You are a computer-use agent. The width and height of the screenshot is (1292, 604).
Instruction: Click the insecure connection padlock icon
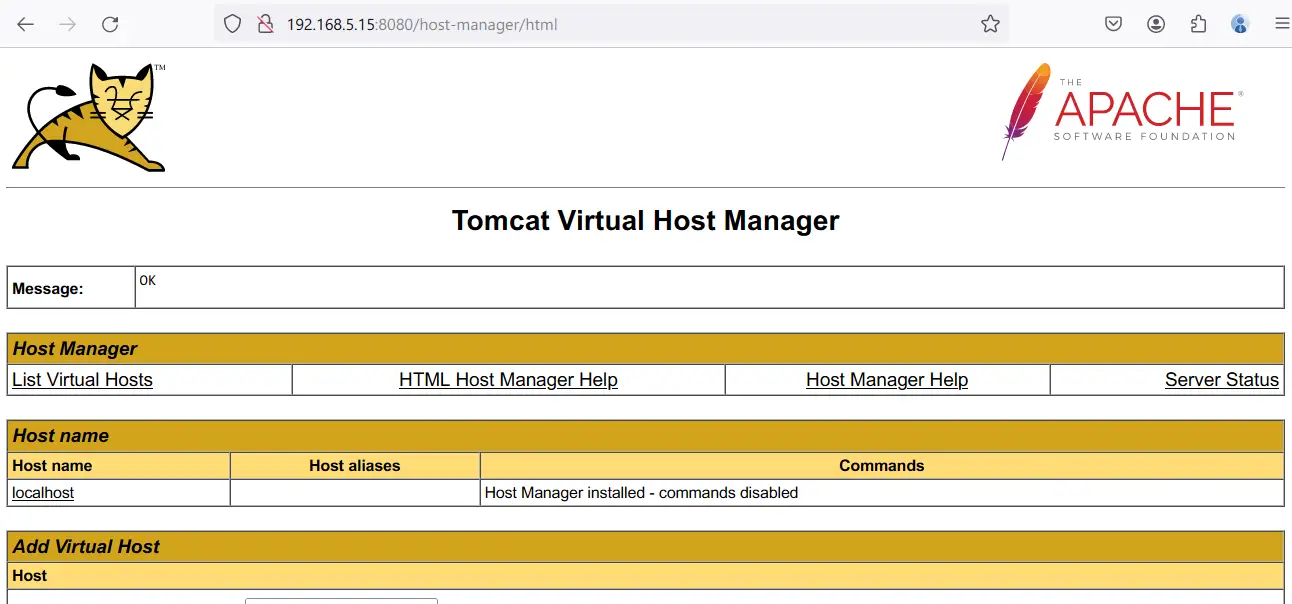click(265, 24)
